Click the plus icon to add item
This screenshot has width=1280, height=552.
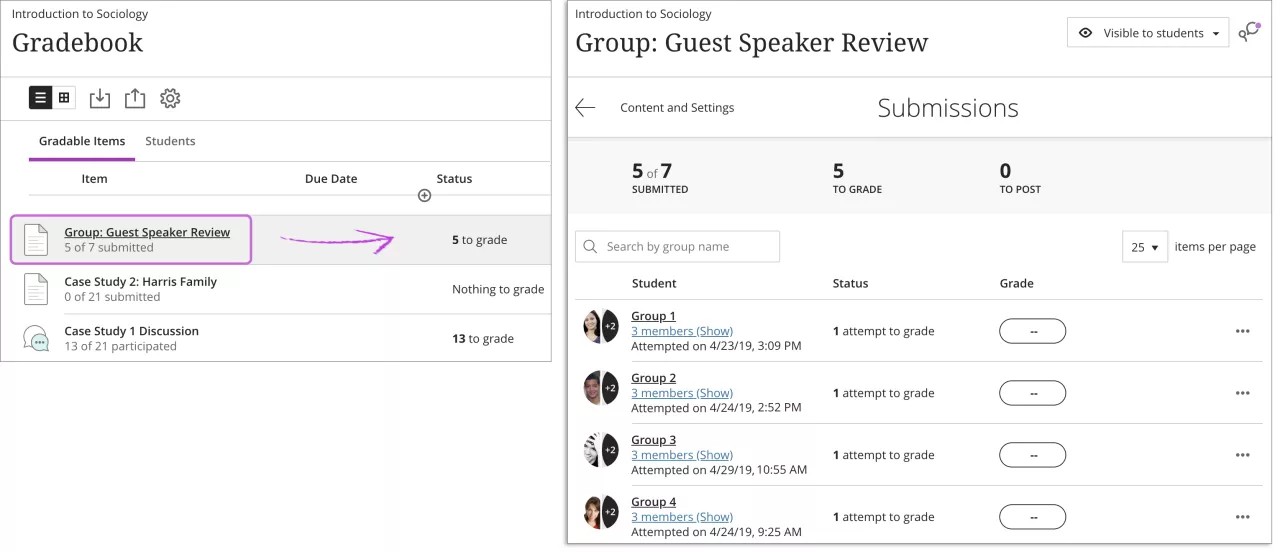point(424,195)
